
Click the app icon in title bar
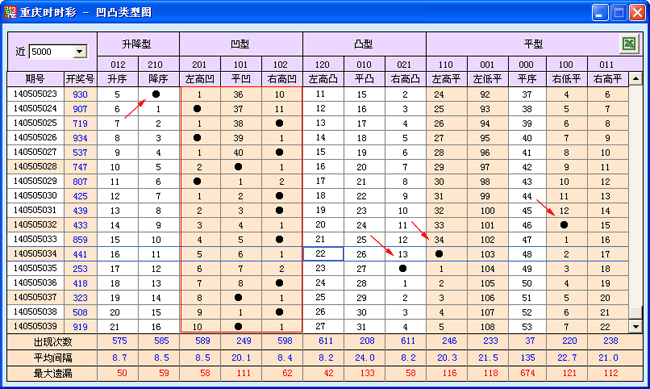[10, 12]
